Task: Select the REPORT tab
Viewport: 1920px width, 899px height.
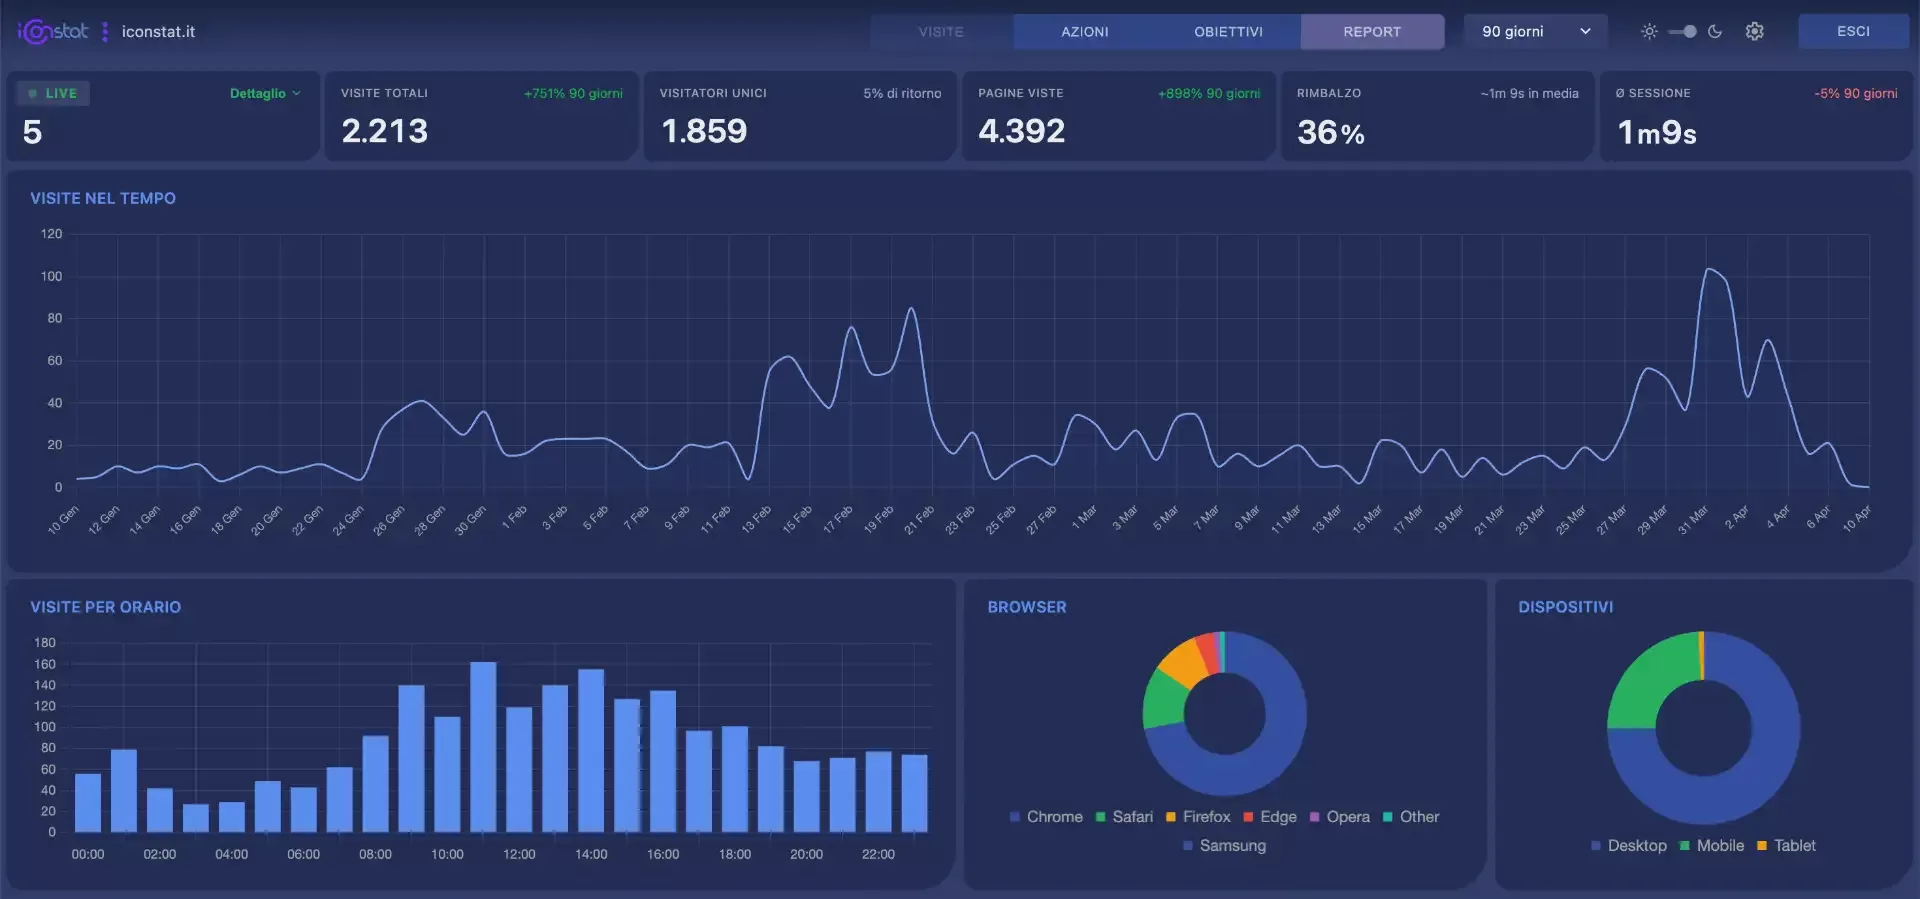Action: [x=1372, y=32]
